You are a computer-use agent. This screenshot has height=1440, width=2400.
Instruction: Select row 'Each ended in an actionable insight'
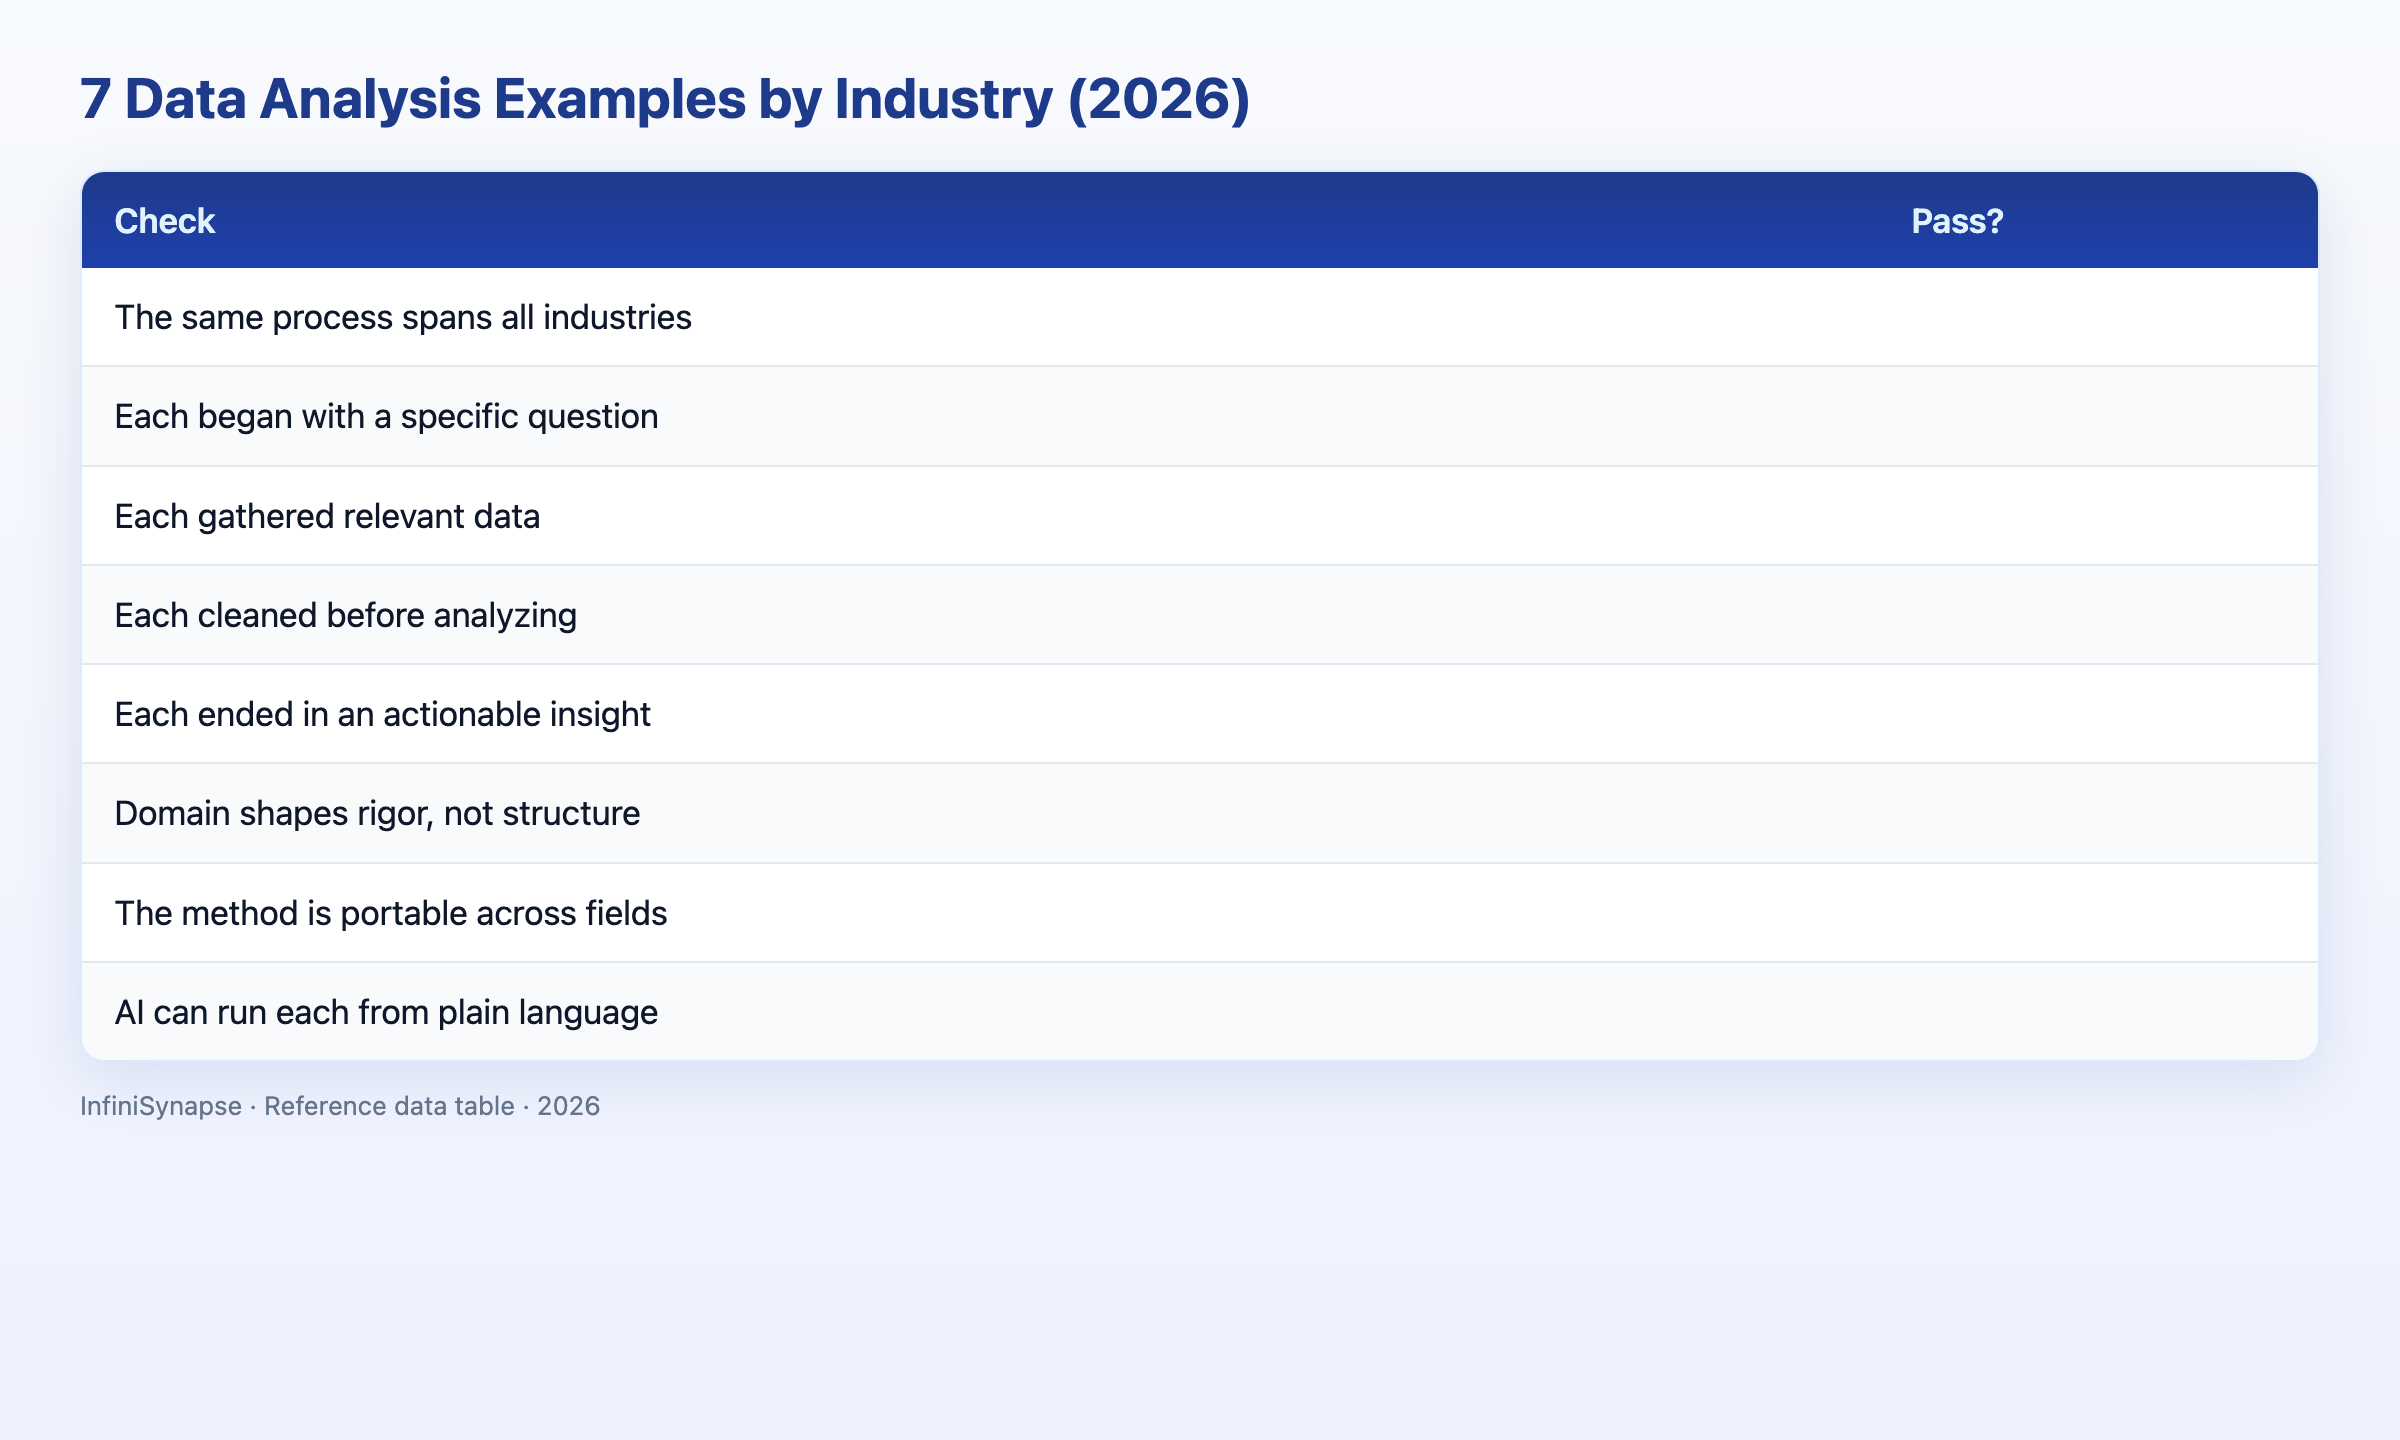pyautogui.click(x=1200, y=714)
